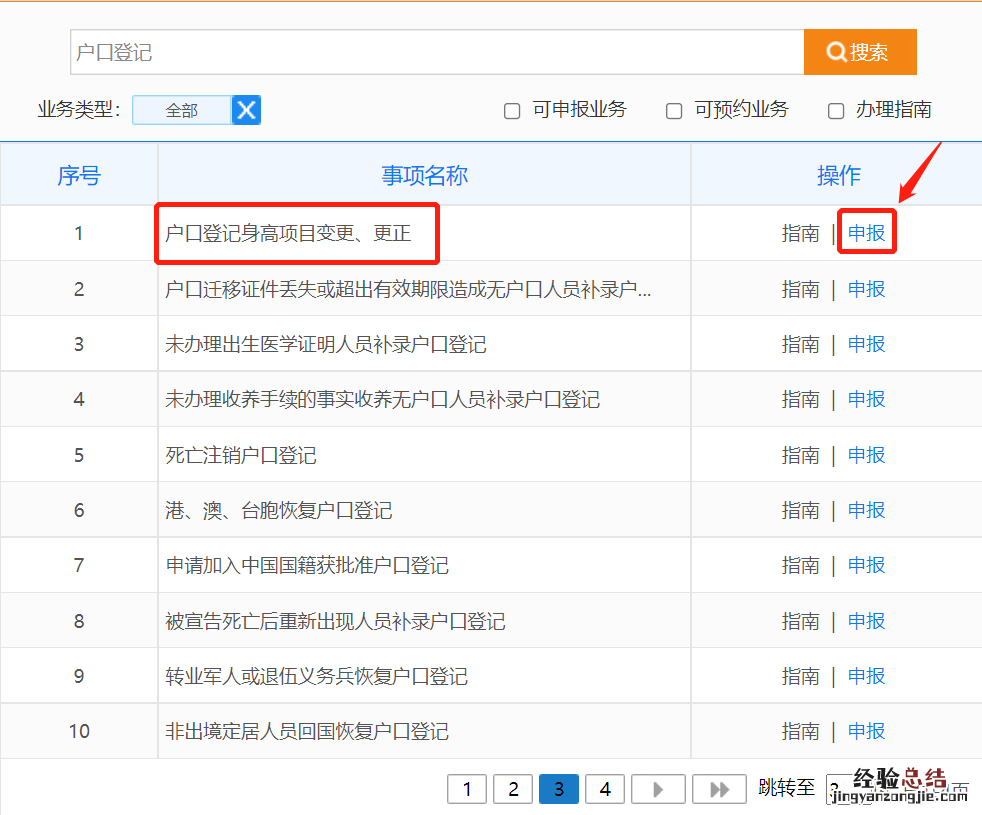Sort by the 序号 column header
The width and height of the screenshot is (982, 815).
[x=79, y=176]
